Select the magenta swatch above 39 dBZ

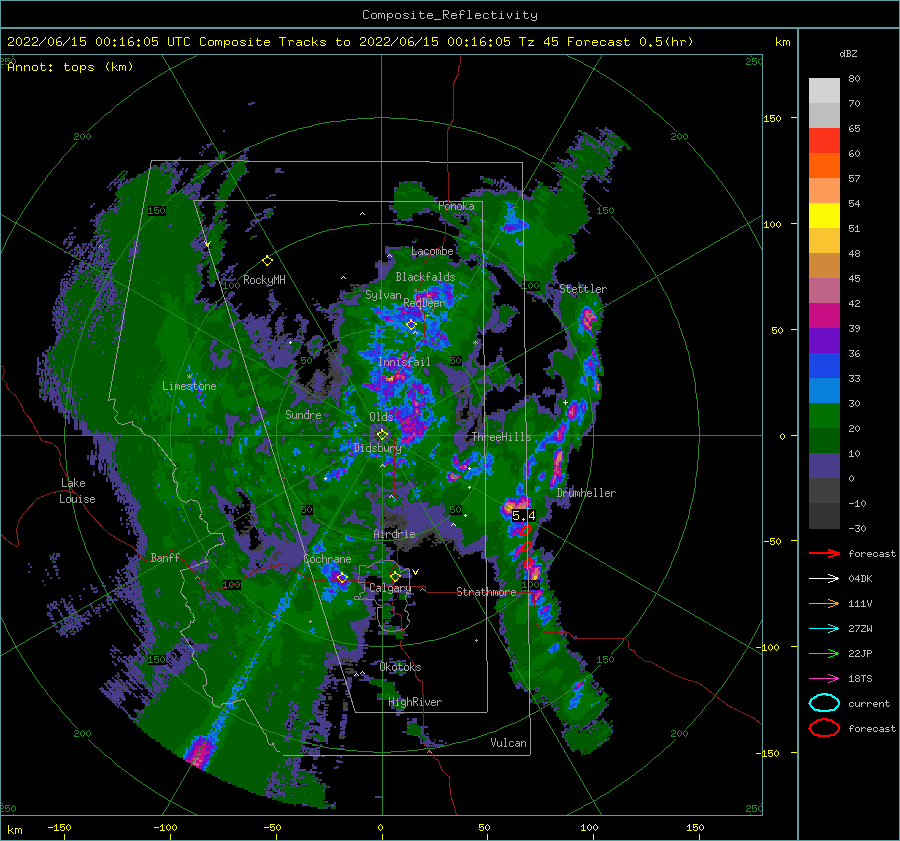click(824, 316)
